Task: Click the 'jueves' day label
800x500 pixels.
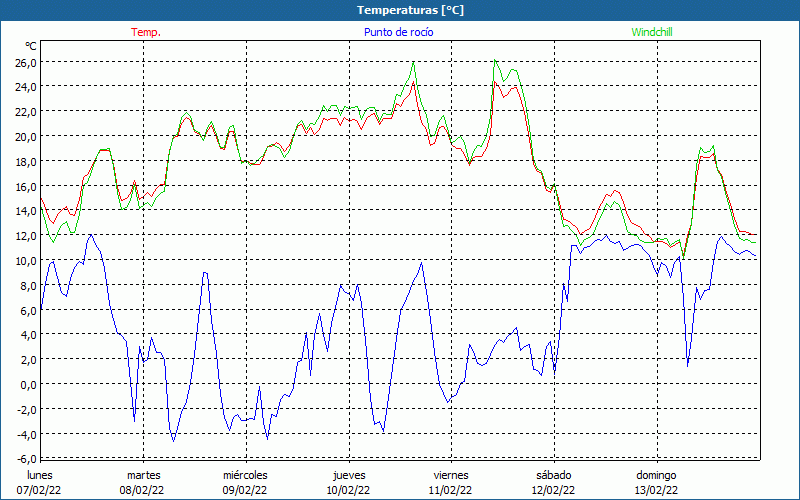Action: coord(349,475)
